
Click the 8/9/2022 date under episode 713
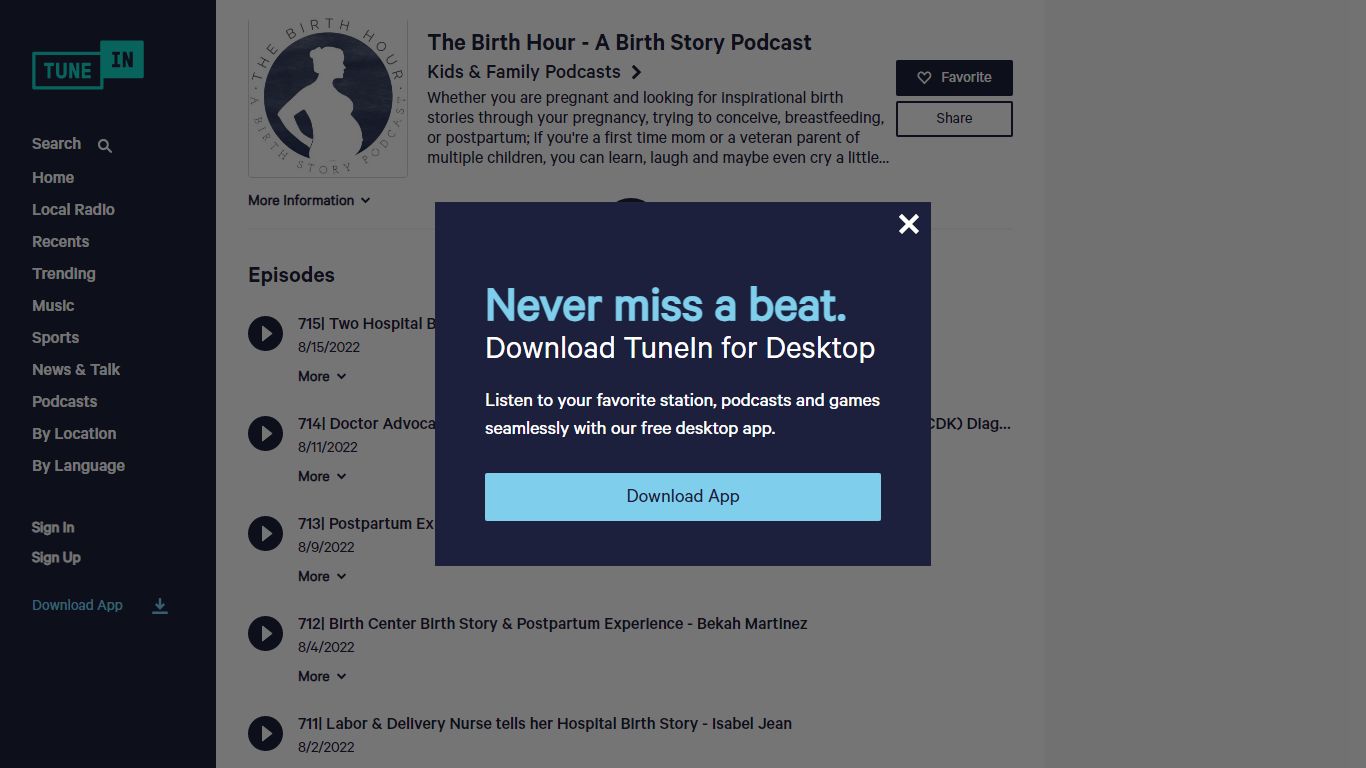[326, 547]
